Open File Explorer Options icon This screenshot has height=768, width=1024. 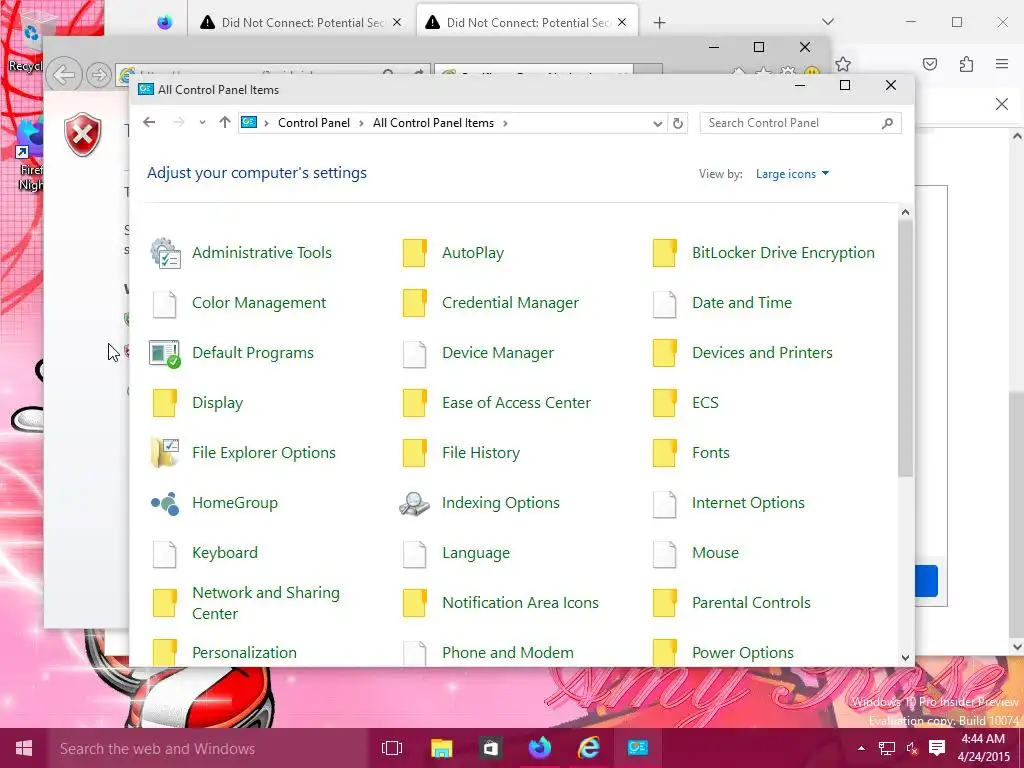coord(165,453)
